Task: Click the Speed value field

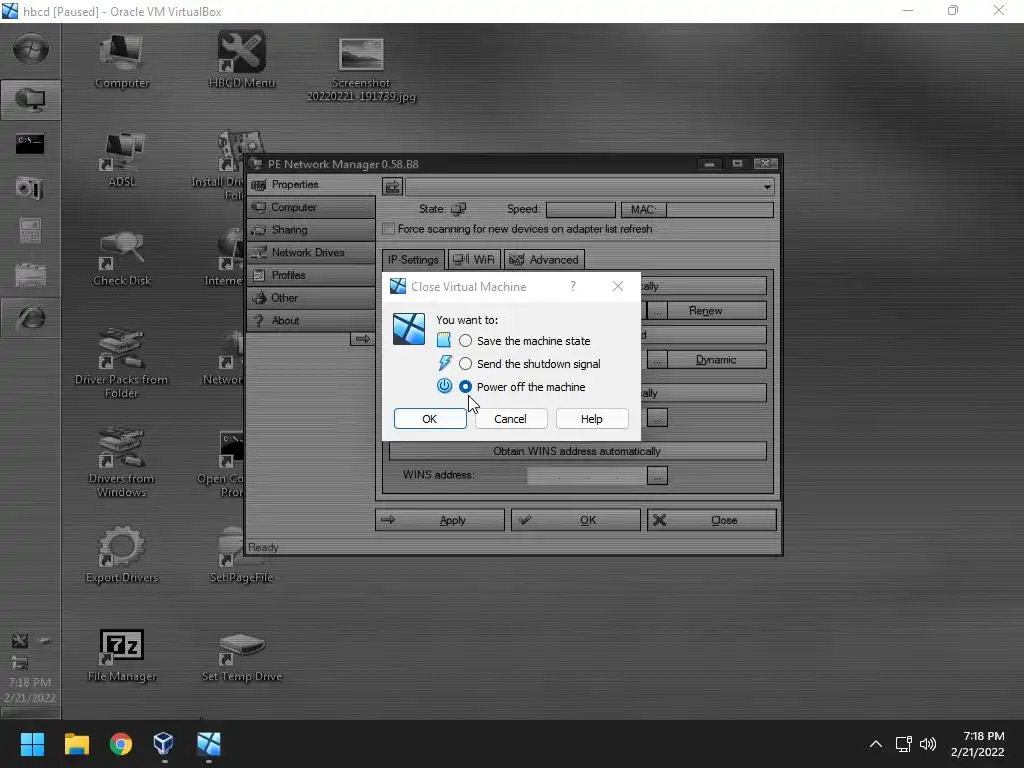Action: (x=581, y=210)
